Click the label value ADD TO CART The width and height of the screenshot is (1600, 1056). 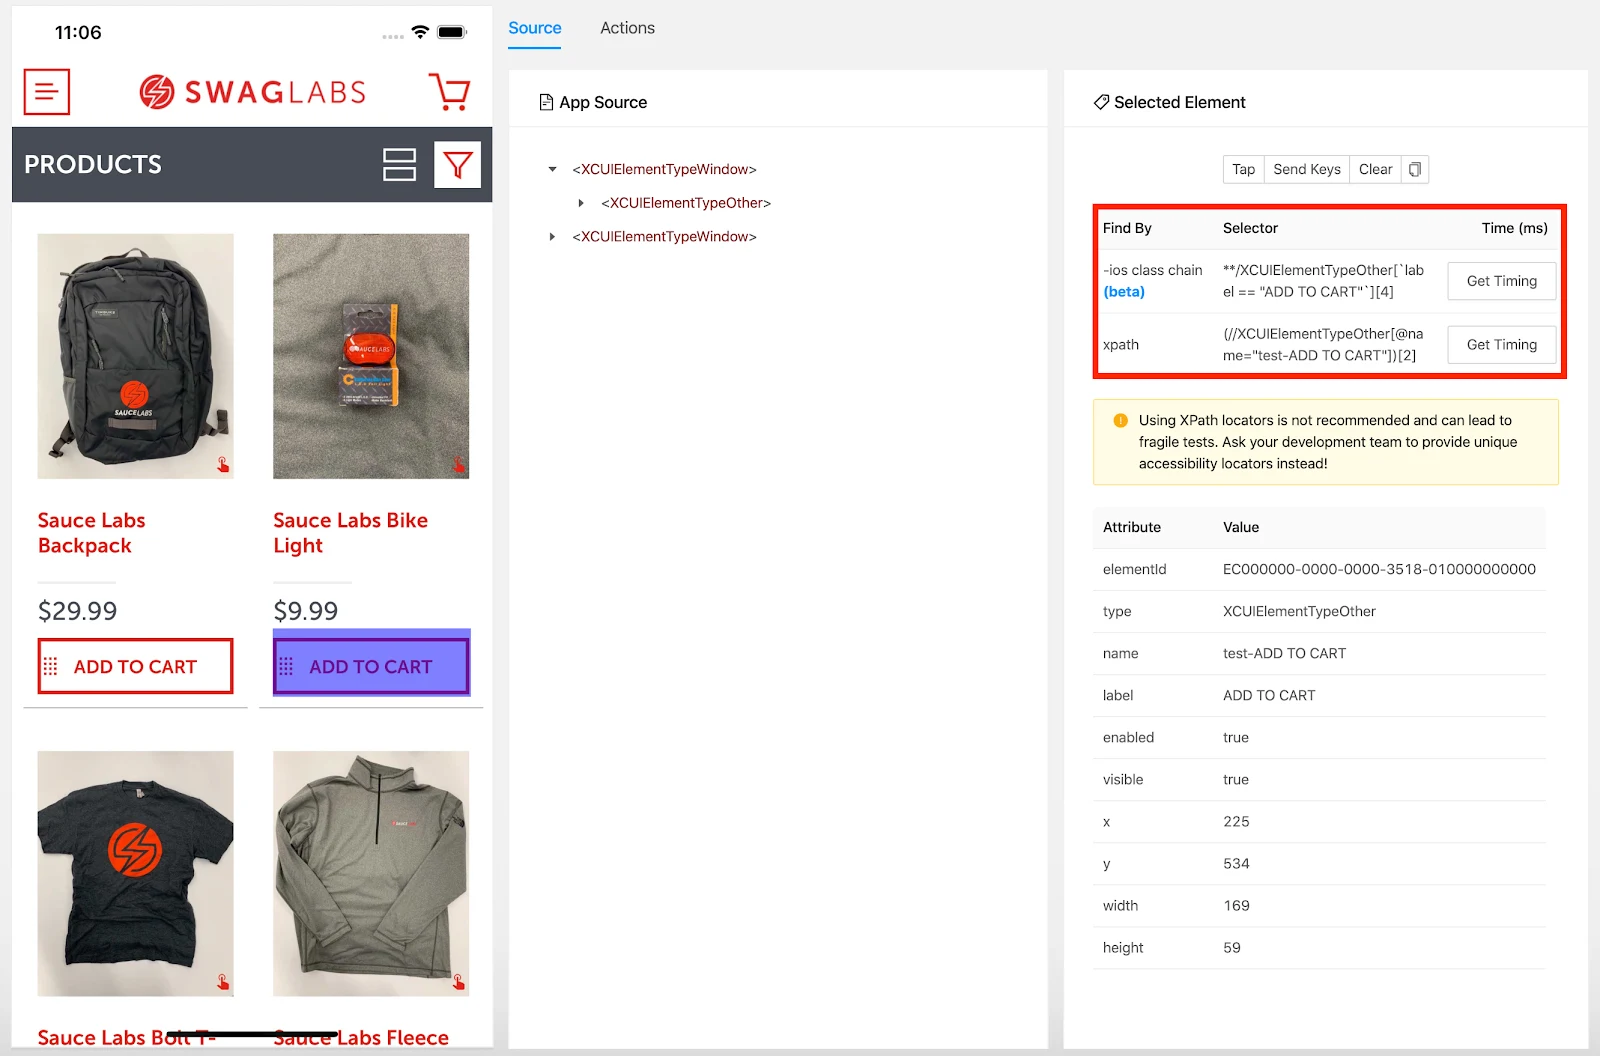[1269, 695]
